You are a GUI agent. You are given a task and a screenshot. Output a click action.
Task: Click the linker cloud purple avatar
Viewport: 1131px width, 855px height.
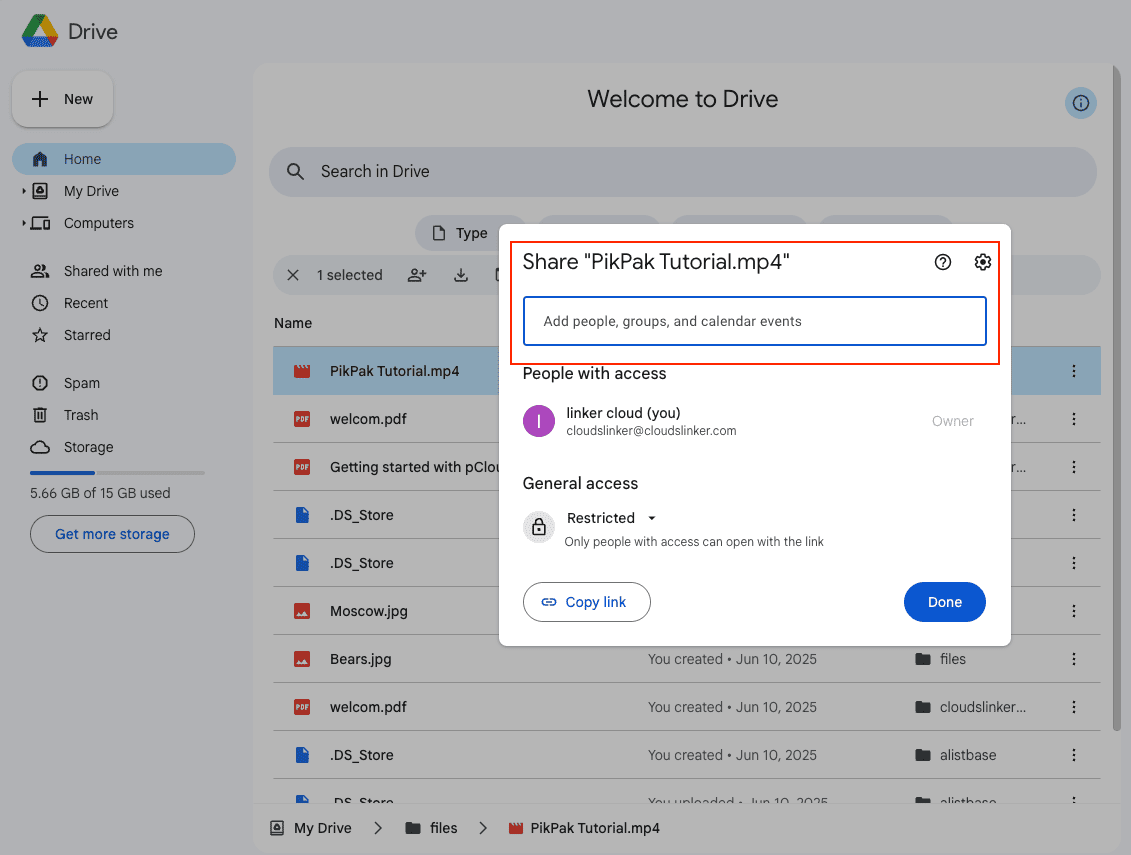(x=539, y=421)
